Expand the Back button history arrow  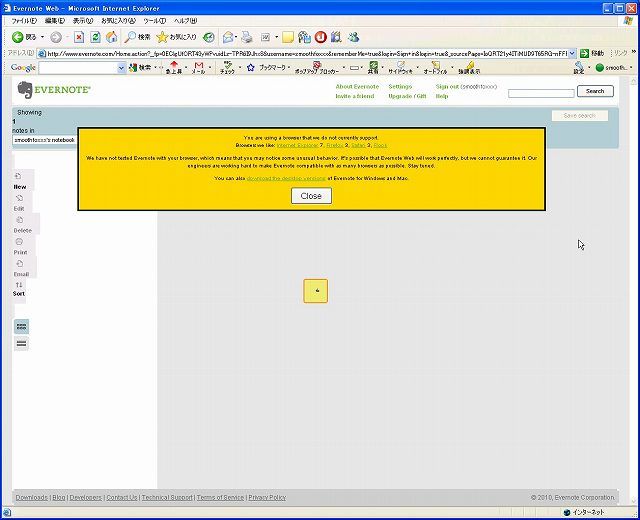point(42,37)
